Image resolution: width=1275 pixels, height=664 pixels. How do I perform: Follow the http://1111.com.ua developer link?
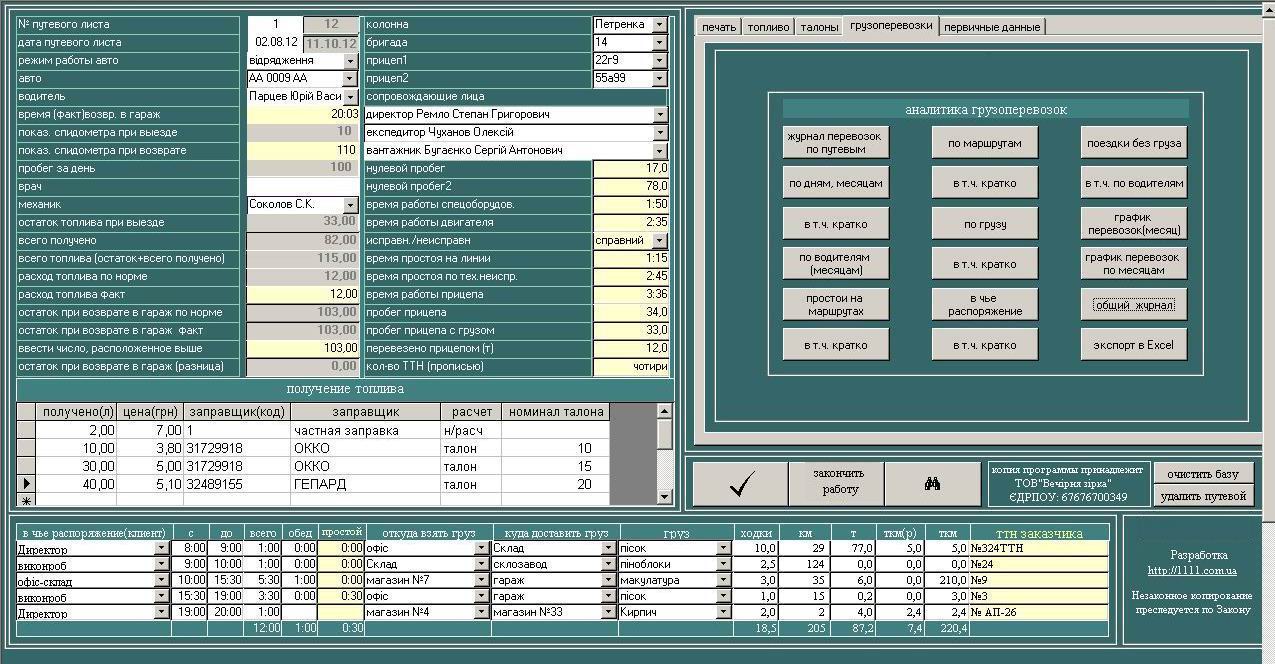tap(1191, 570)
